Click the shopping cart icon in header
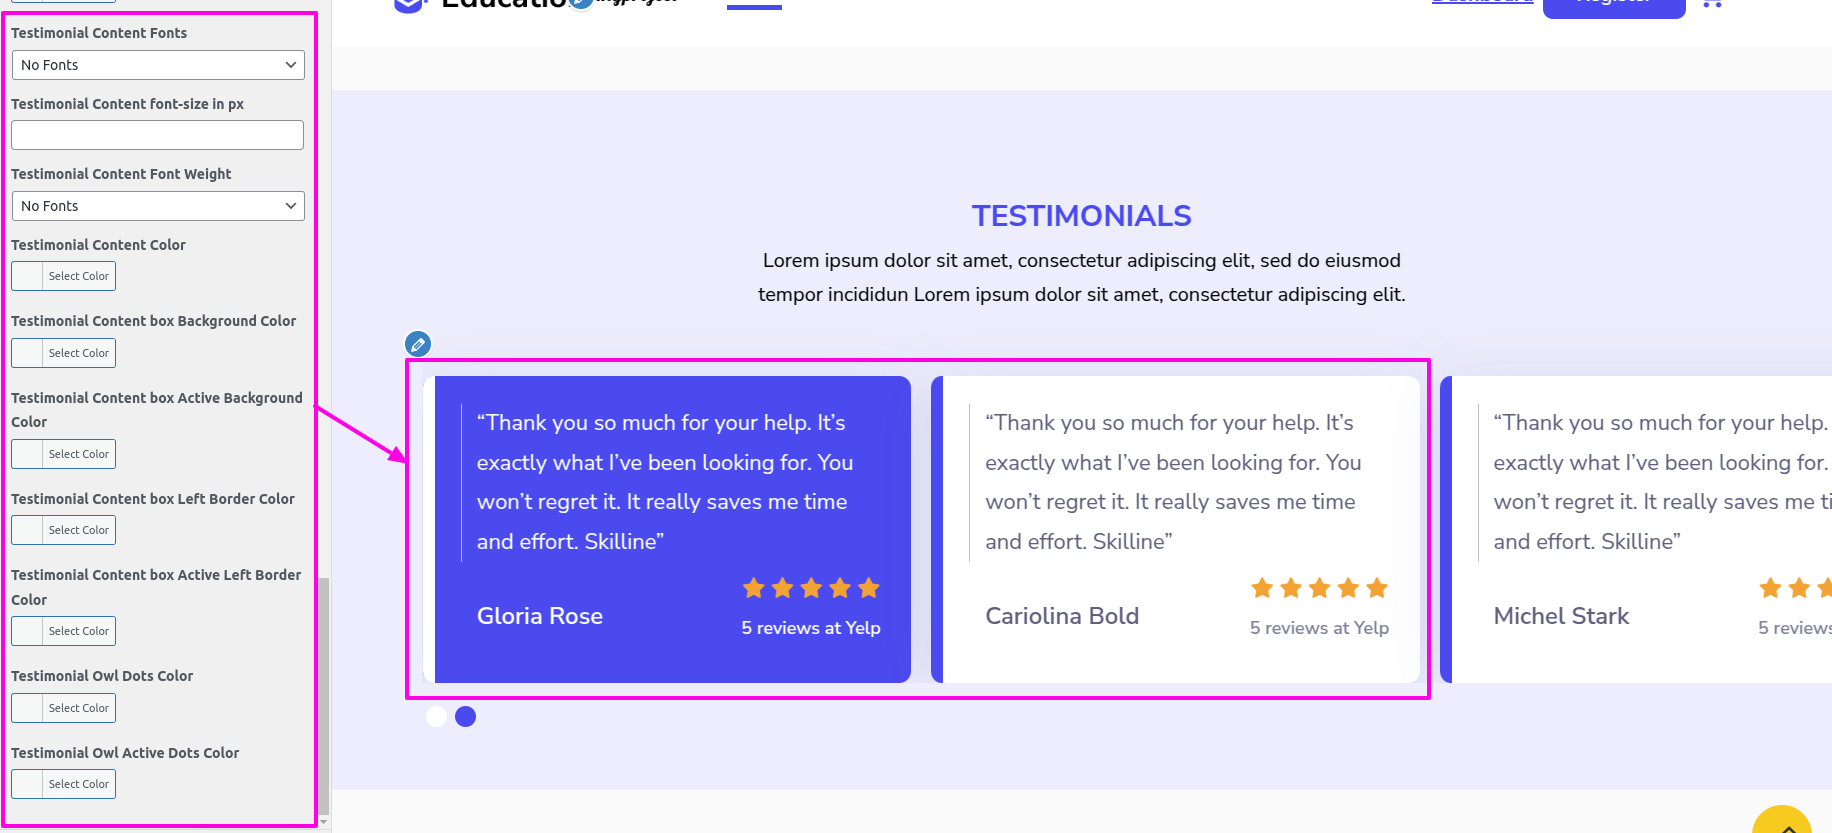Viewport: 1832px width, 833px height. (x=1712, y=4)
